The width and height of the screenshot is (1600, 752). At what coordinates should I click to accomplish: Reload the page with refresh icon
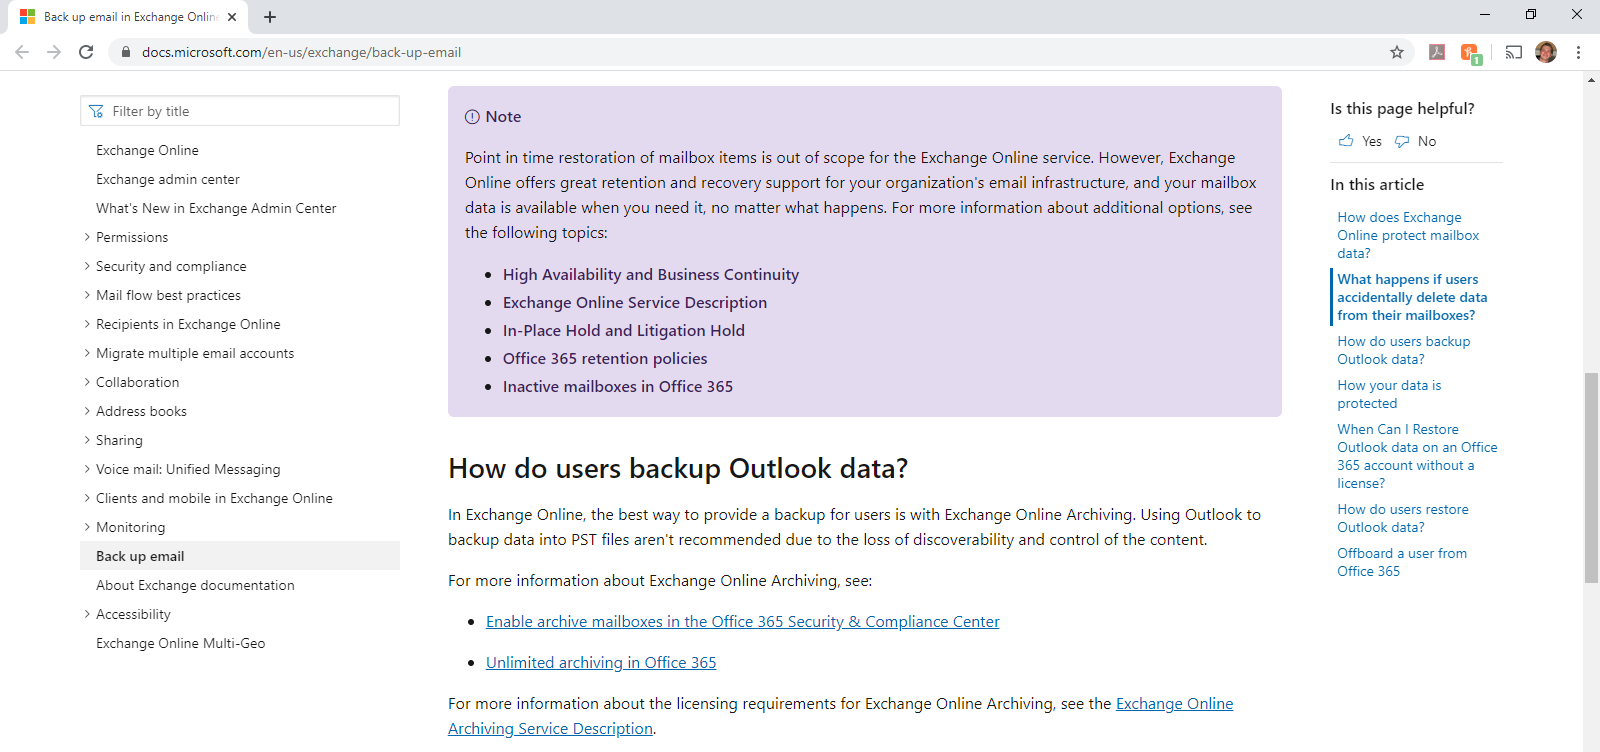(x=86, y=52)
